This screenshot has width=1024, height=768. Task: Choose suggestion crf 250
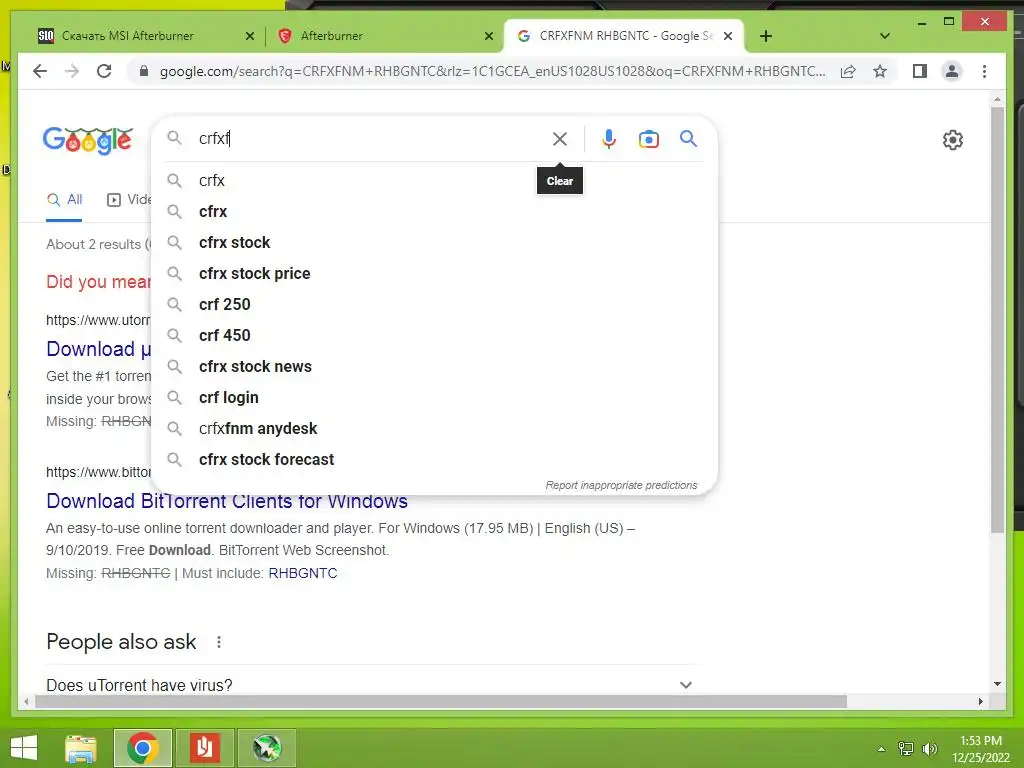point(434,304)
